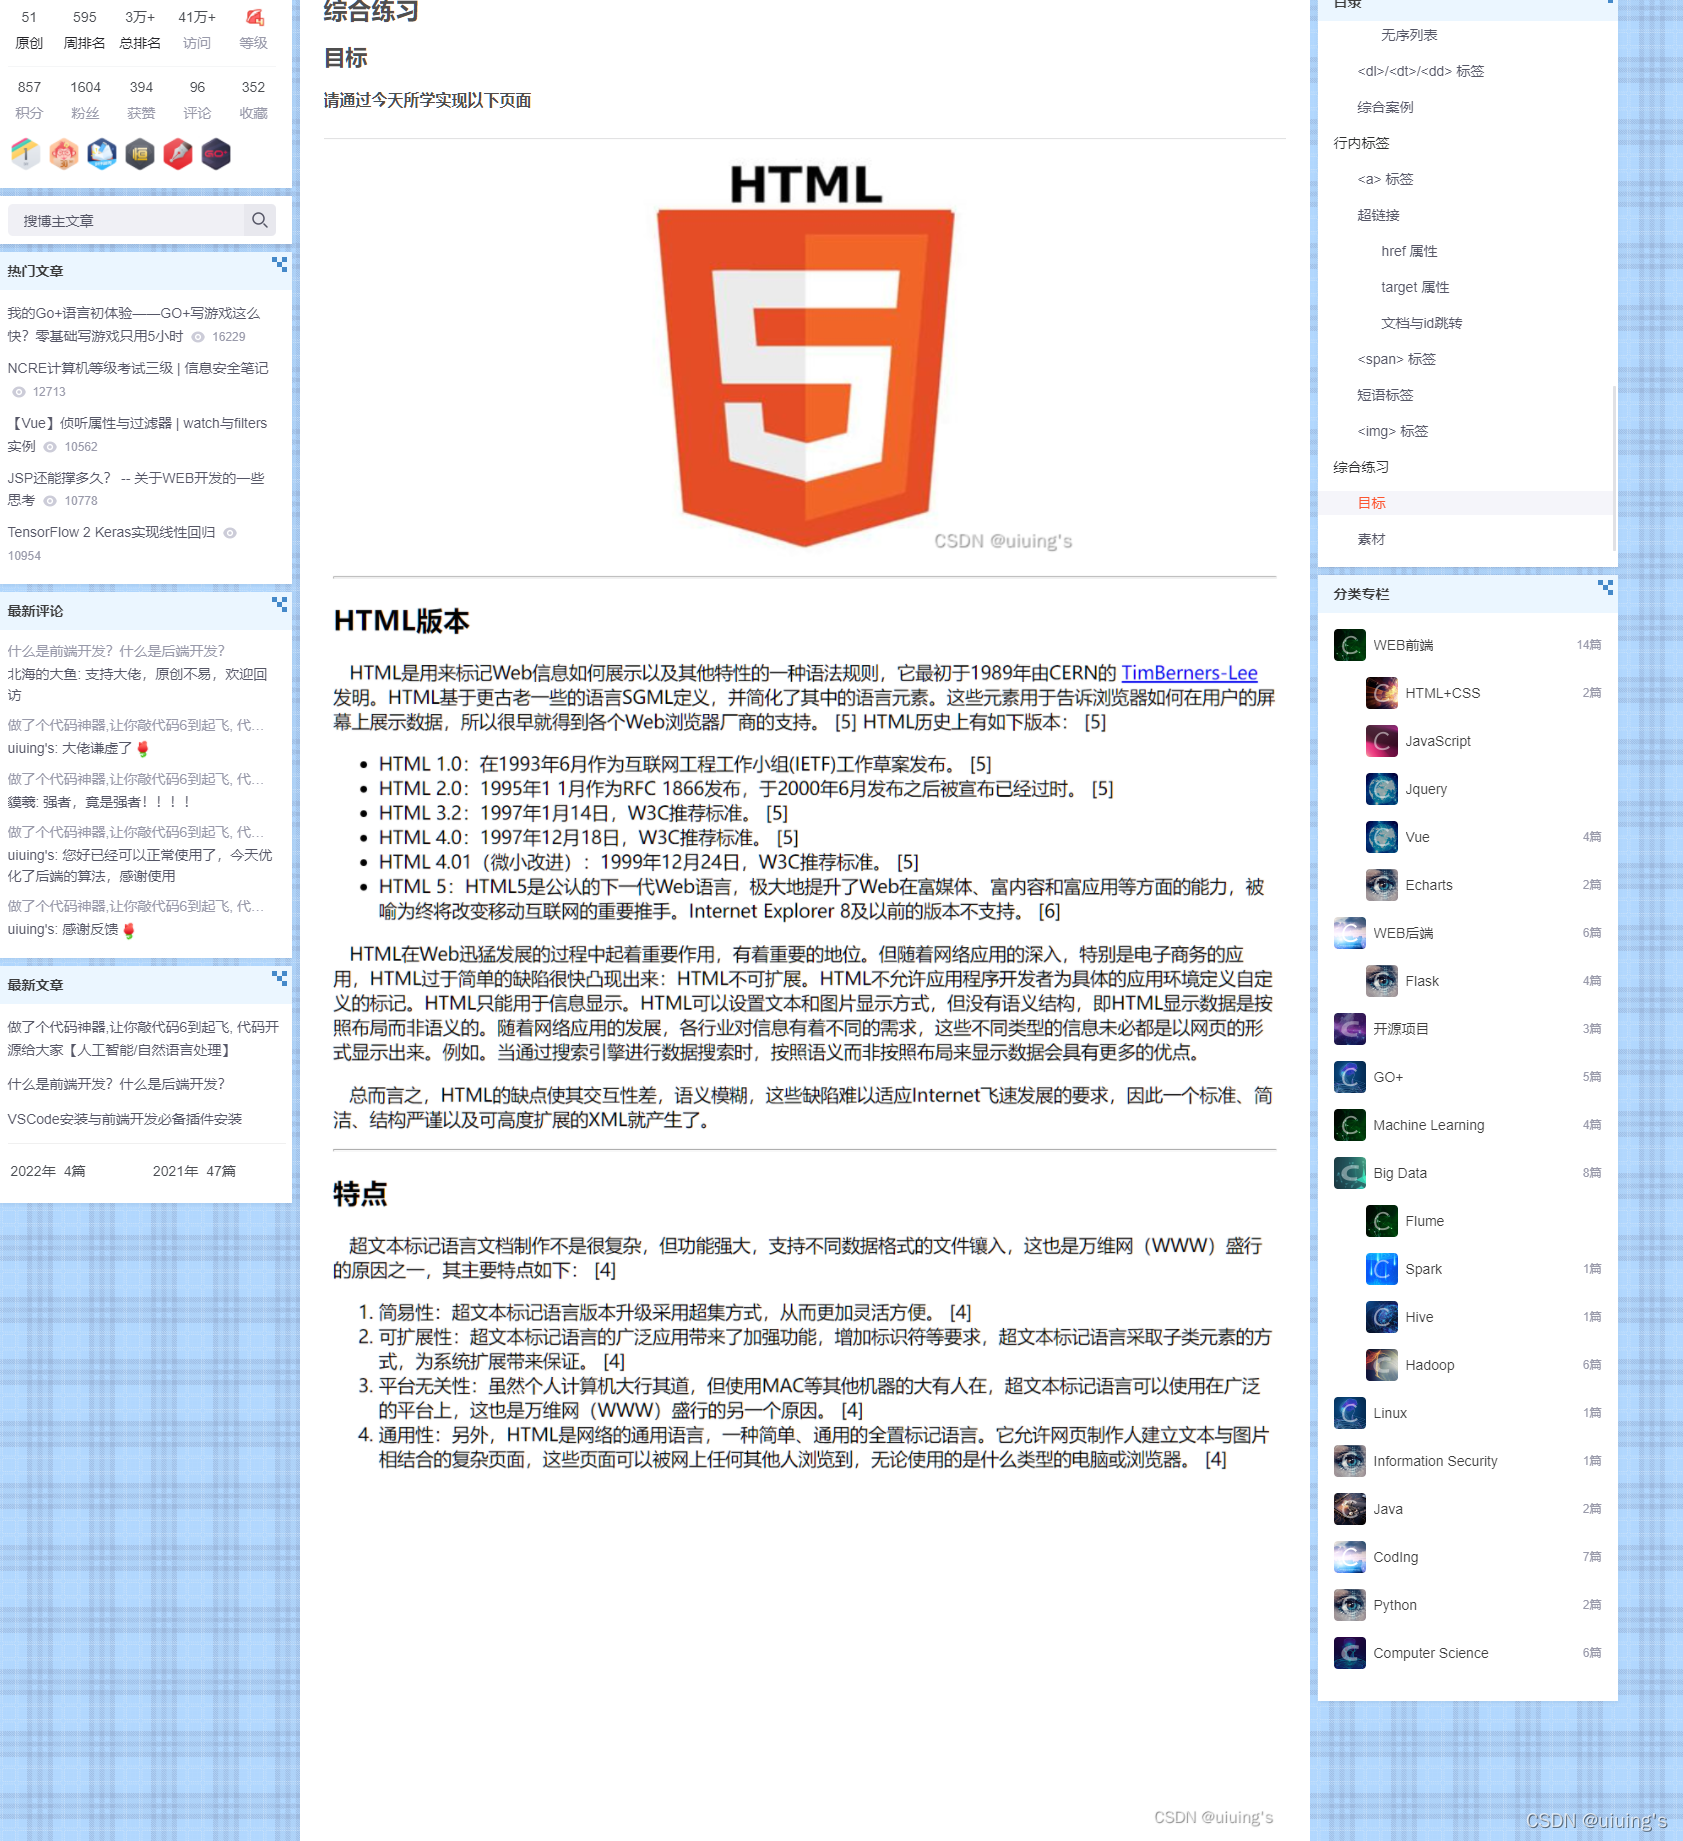Click the search magnifier icon
The image size is (1683, 1841).
(x=260, y=220)
